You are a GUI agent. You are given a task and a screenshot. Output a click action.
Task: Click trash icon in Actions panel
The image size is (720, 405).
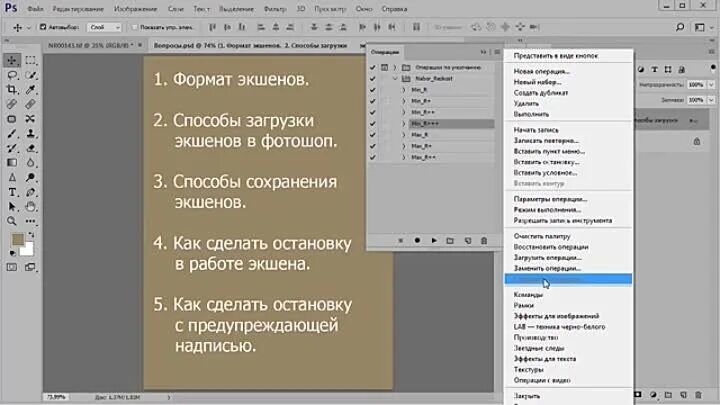click(x=484, y=241)
